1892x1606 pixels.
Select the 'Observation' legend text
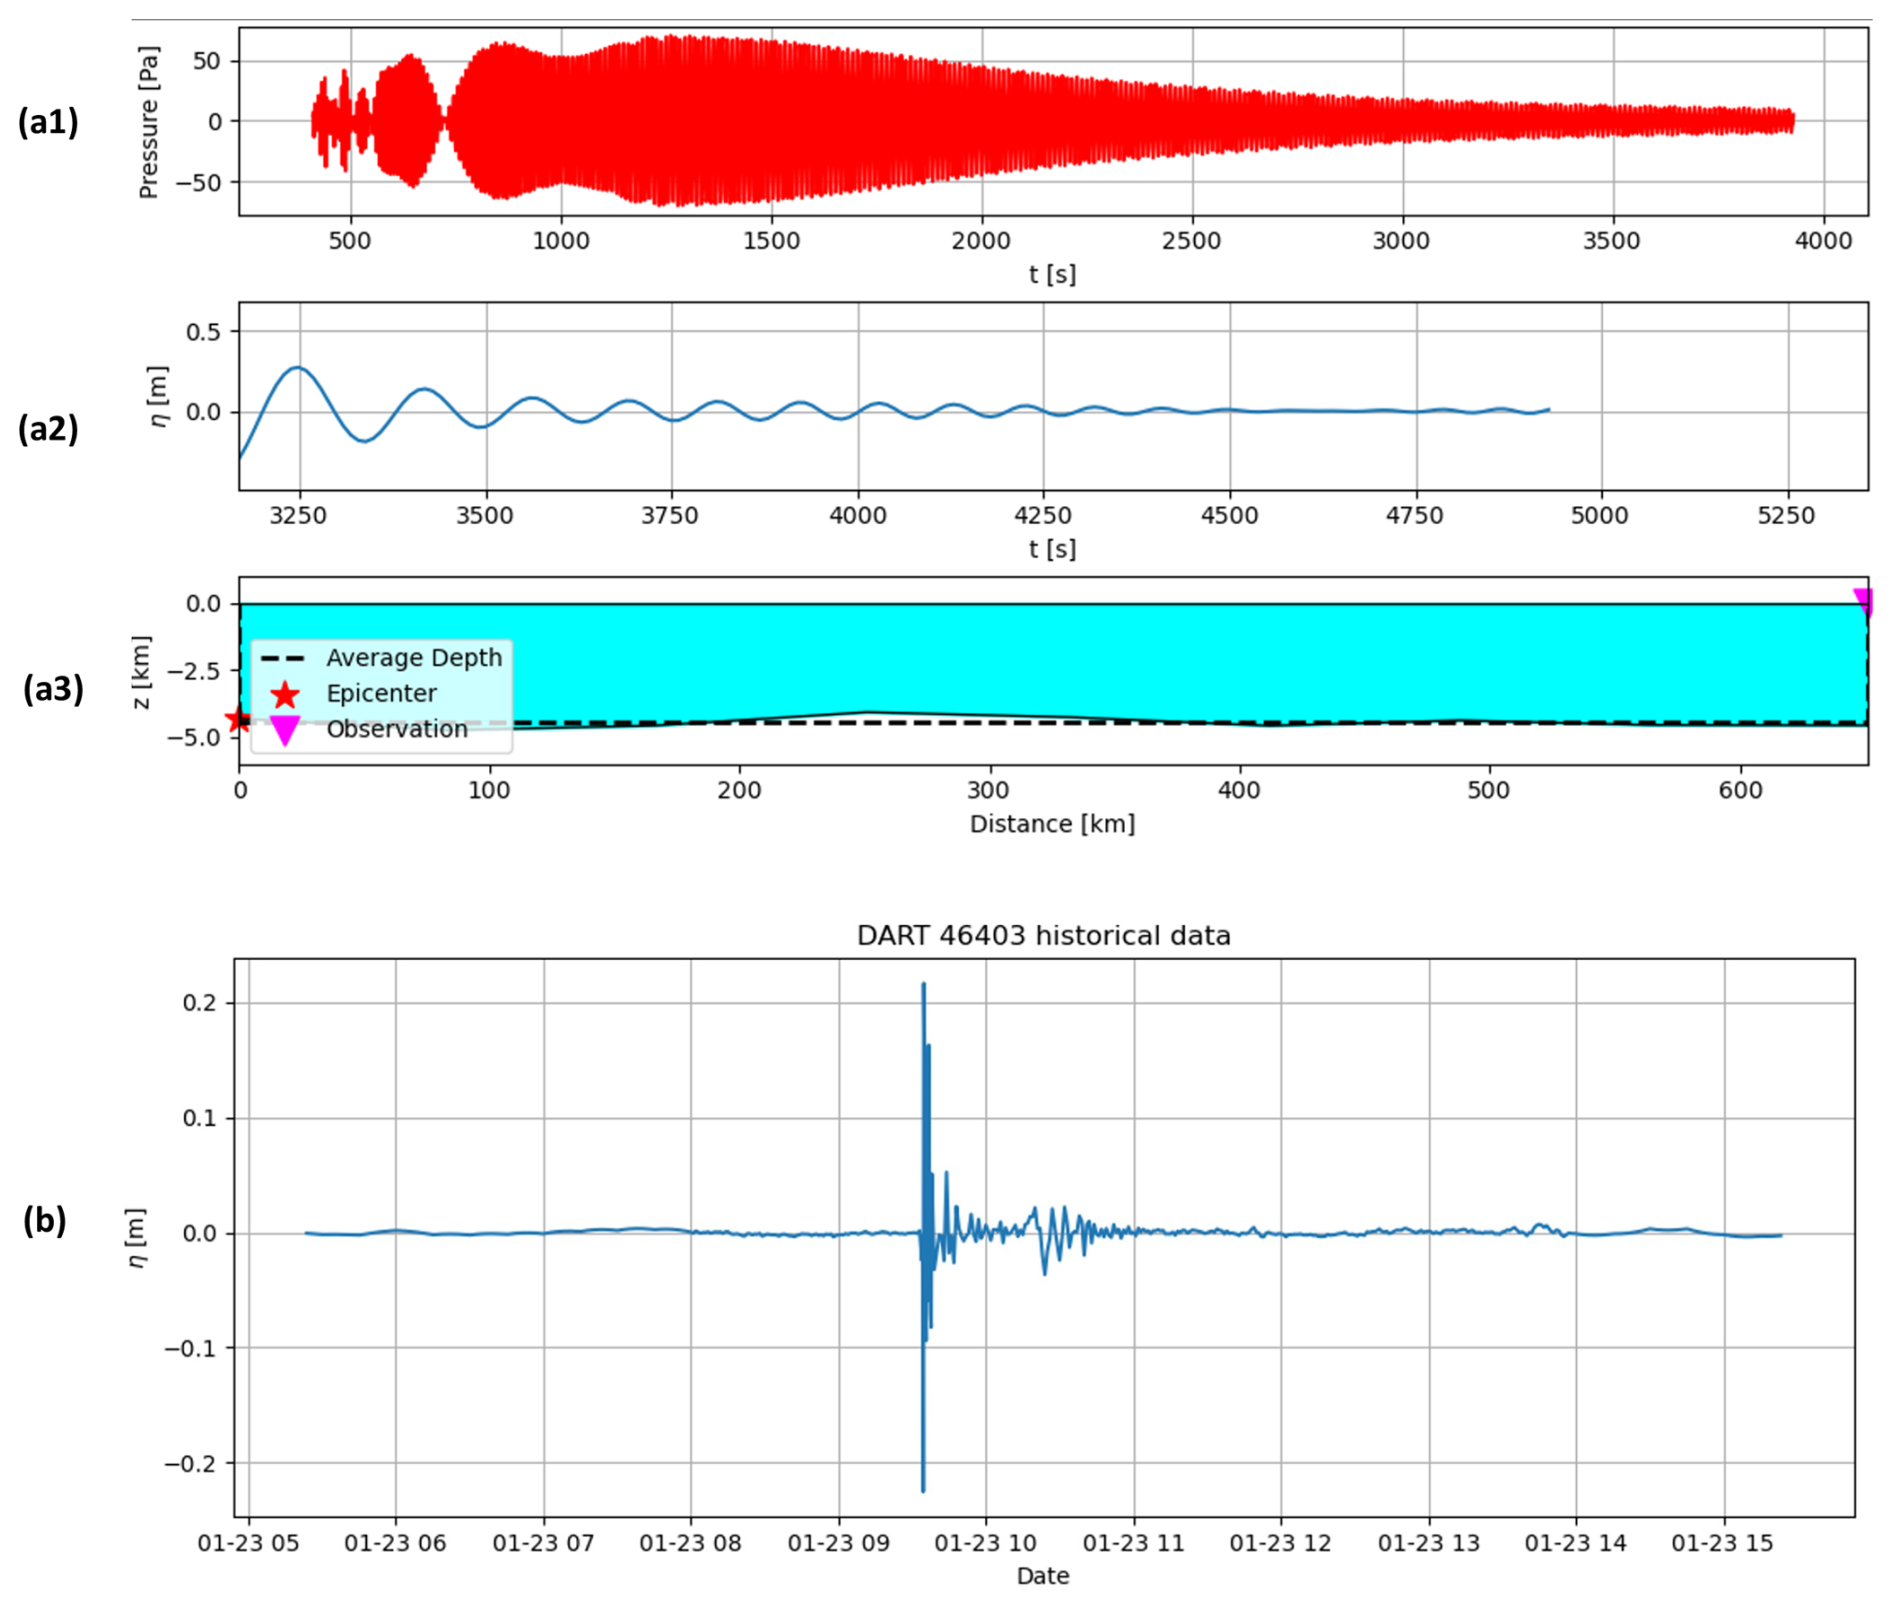(x=397, y=730)
